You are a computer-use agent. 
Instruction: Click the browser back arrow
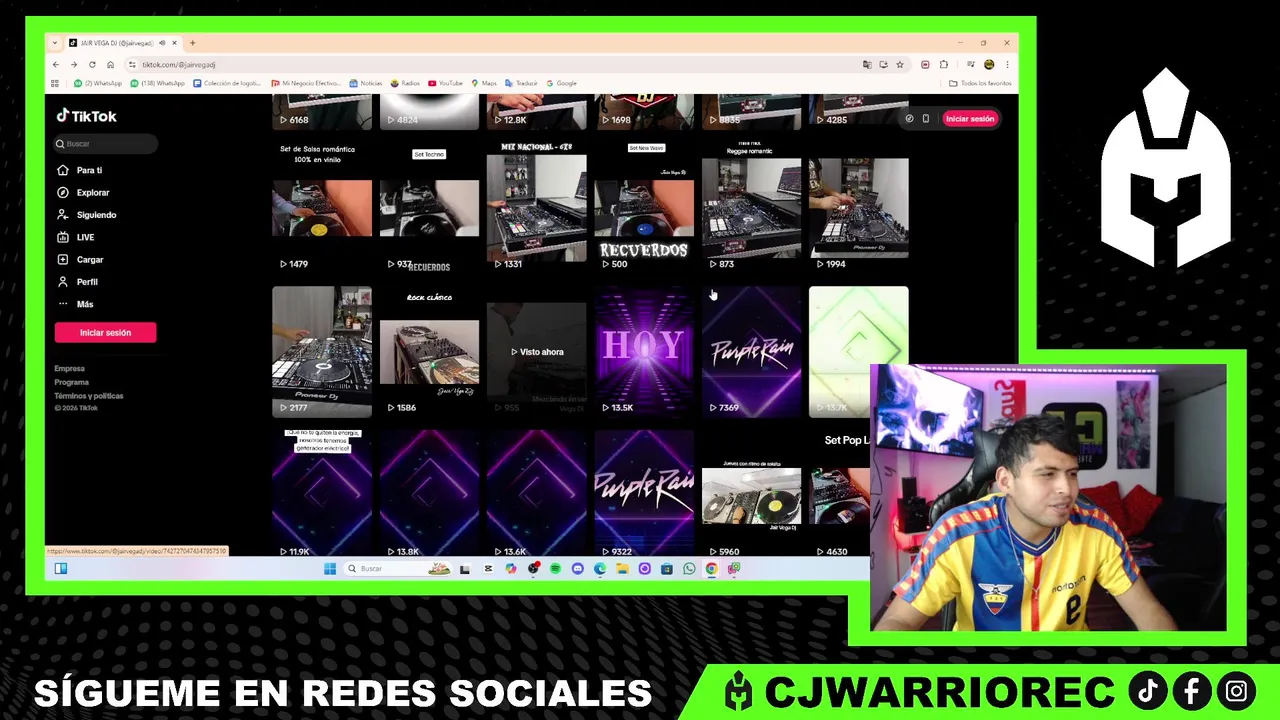pos(56,64)
